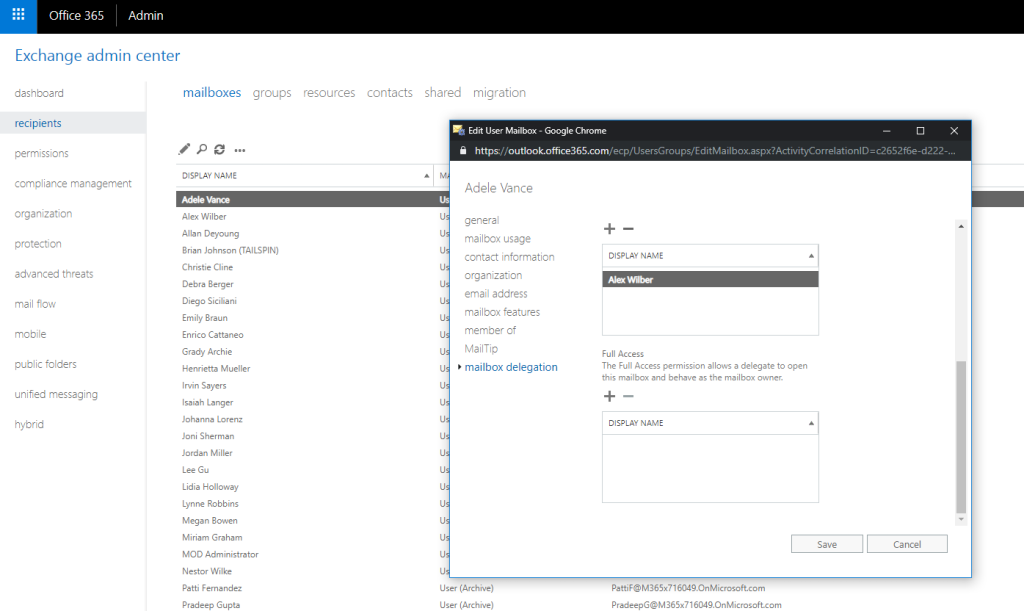Open the migration tab
This screenshot has width=1024, height=611.
497,92
